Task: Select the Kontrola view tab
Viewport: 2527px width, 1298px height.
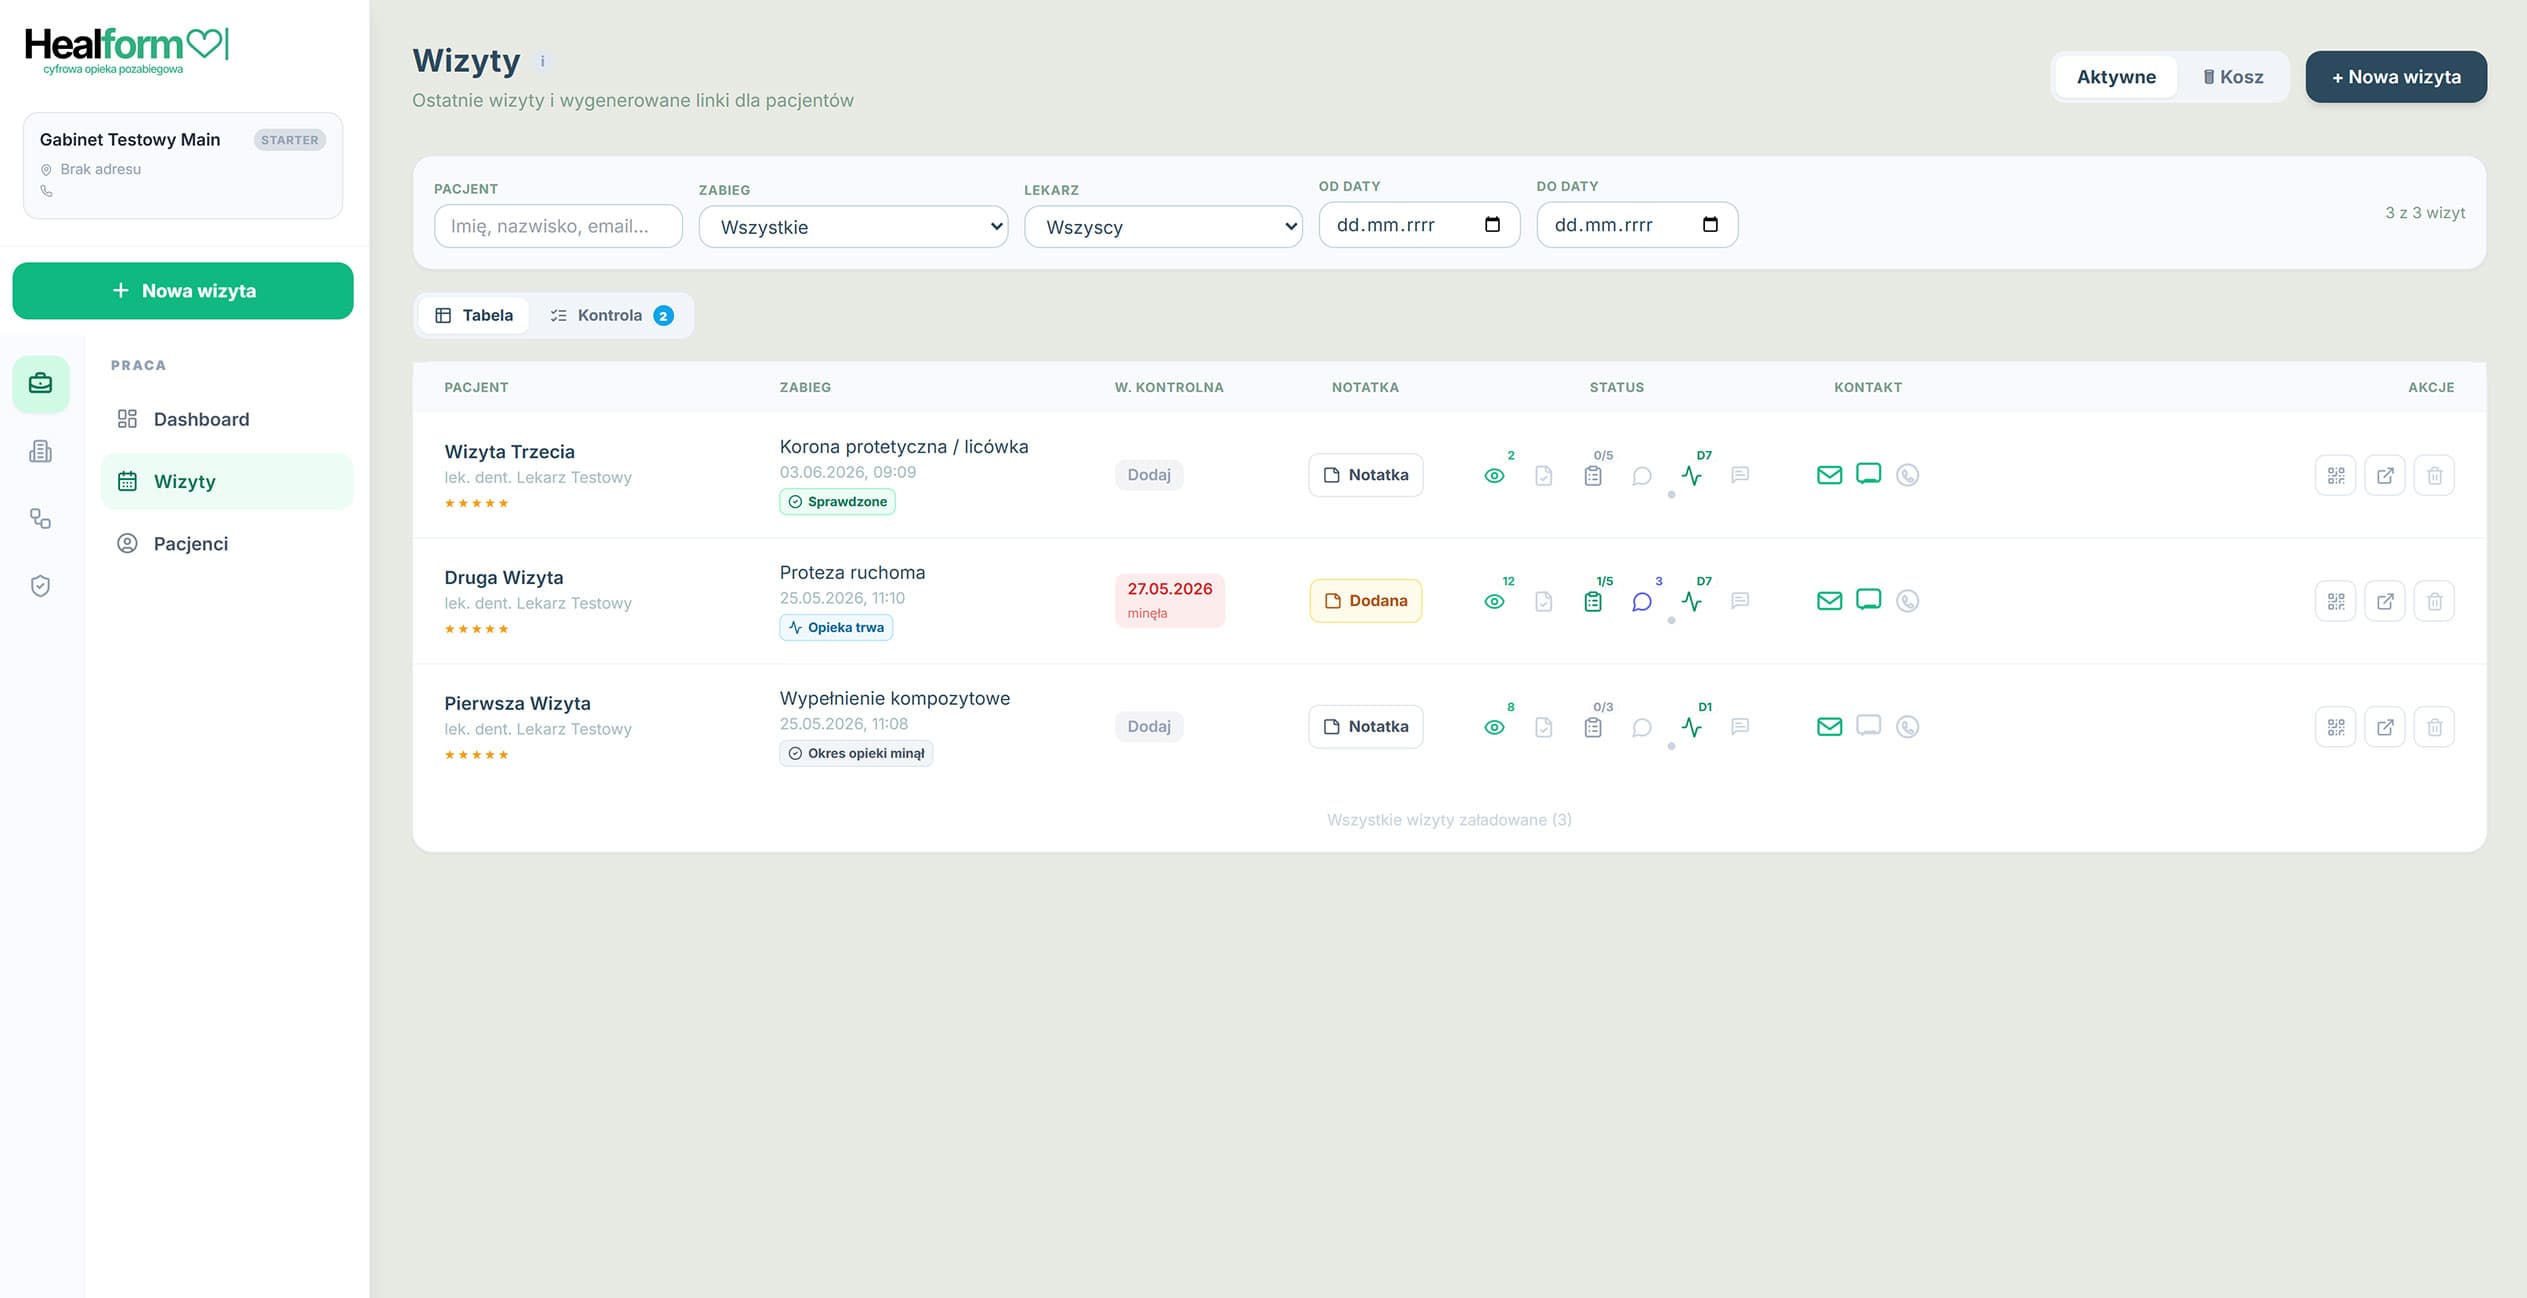Action: (x=611, y=315)
